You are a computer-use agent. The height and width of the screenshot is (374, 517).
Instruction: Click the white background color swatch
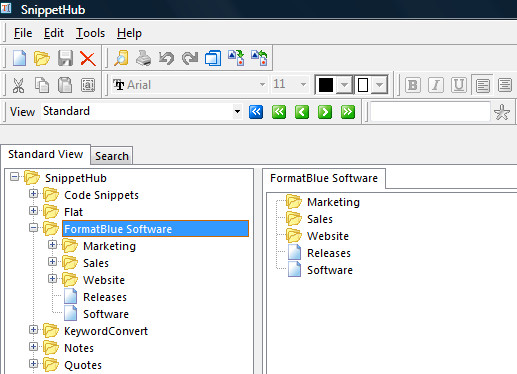363,85
